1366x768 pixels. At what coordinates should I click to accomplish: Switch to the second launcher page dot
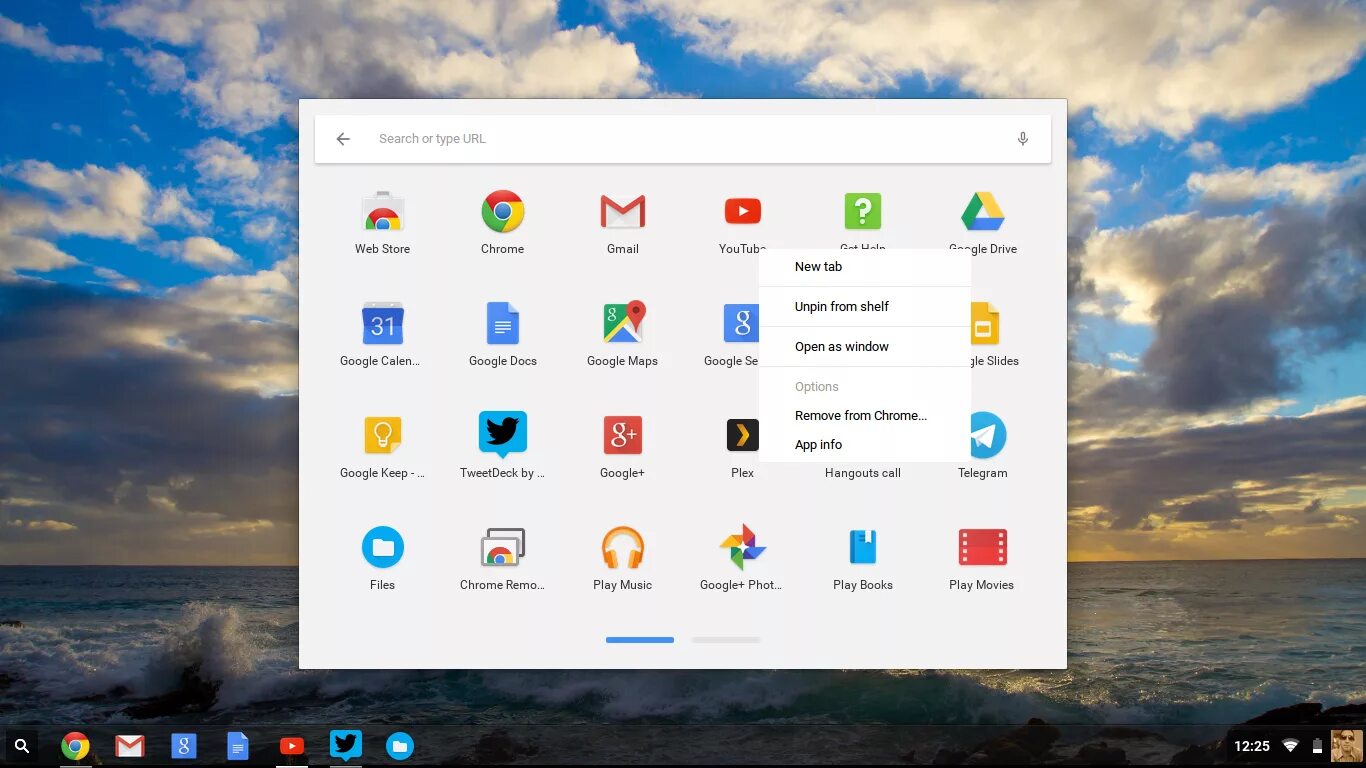point(726,640)
